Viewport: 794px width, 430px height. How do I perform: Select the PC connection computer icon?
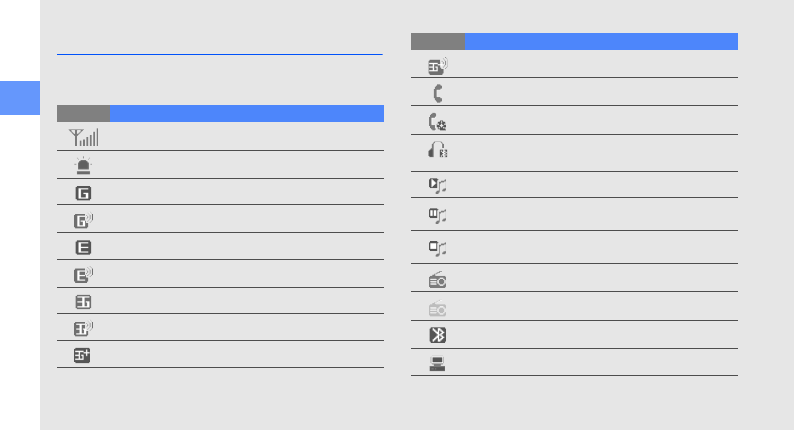[x=437, y=363]
